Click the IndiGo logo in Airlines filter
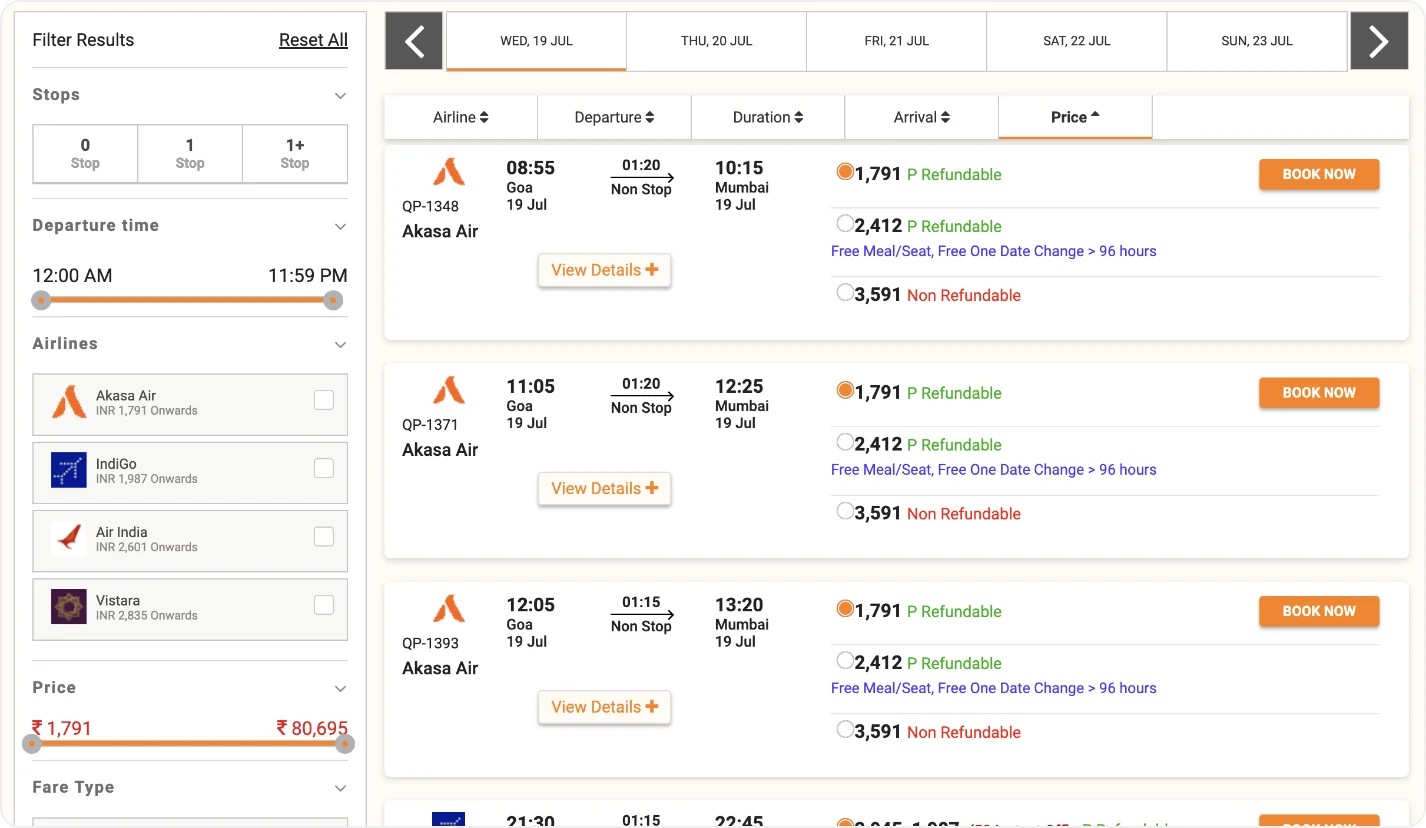1426x828 pixels. point(69,471)
